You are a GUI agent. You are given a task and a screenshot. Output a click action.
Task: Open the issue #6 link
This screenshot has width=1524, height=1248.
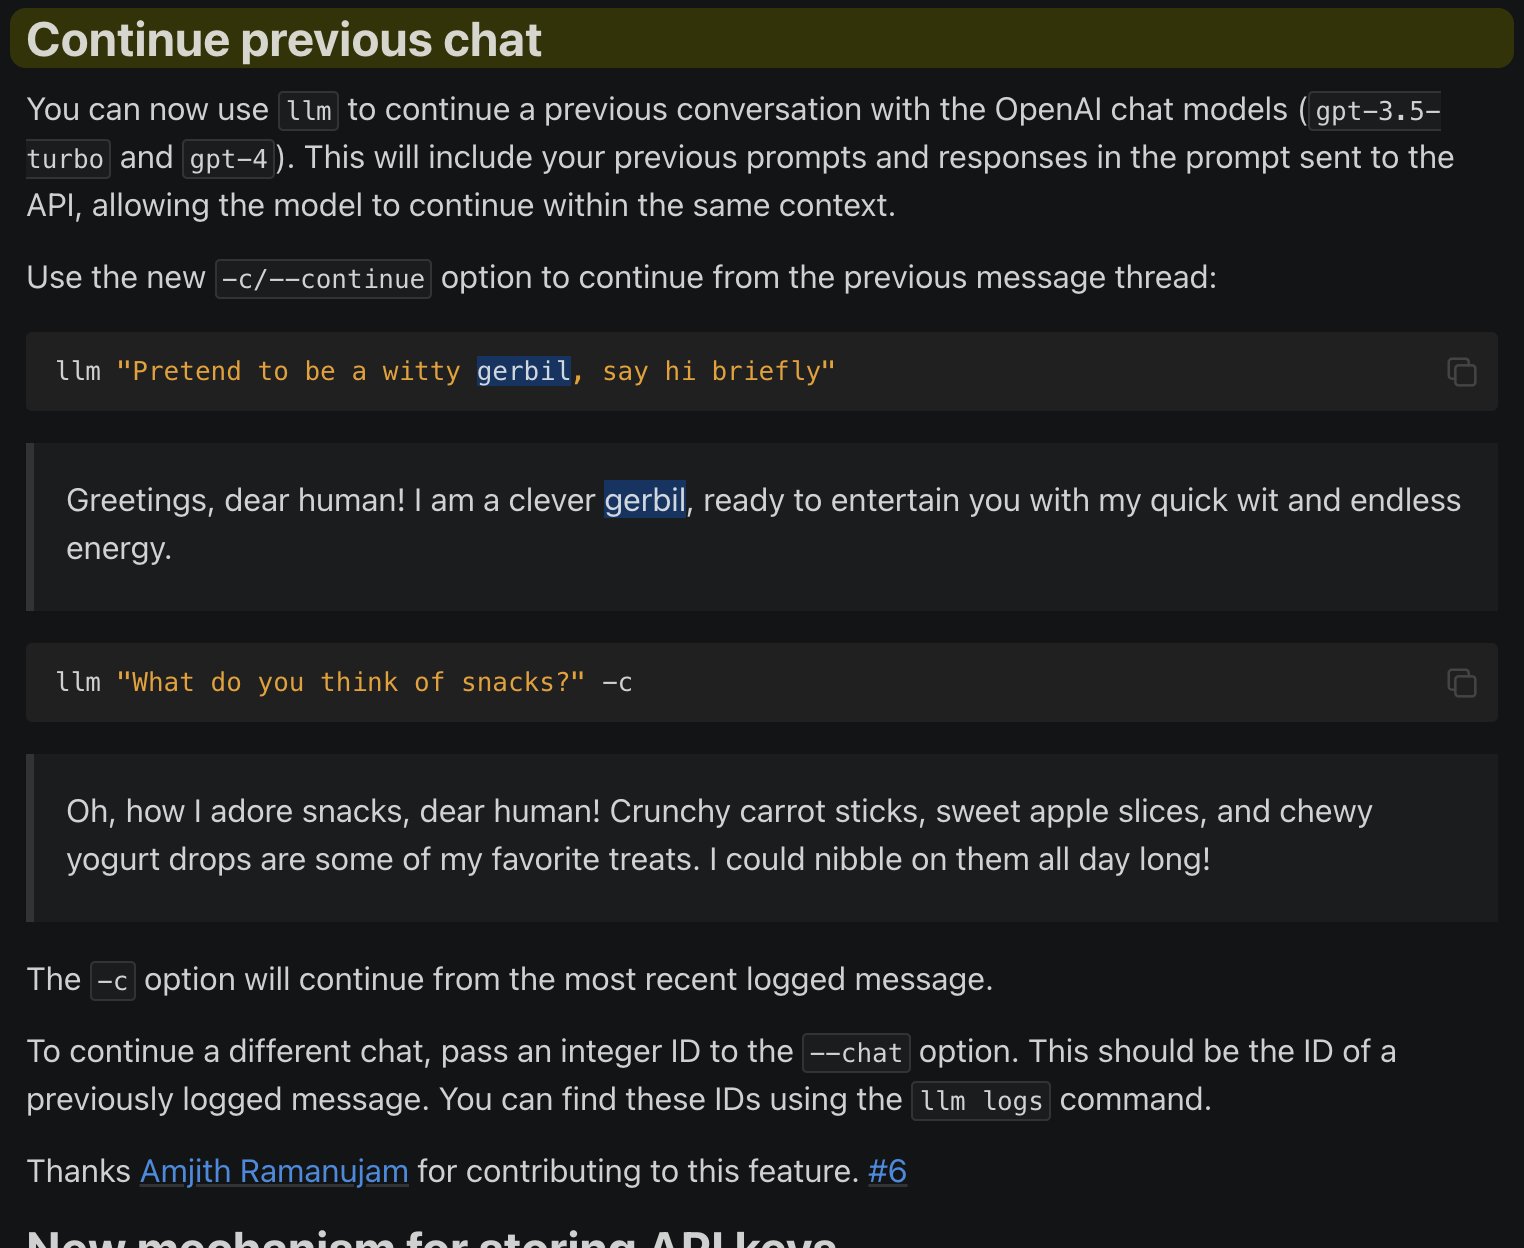(x=887, y=1171)
